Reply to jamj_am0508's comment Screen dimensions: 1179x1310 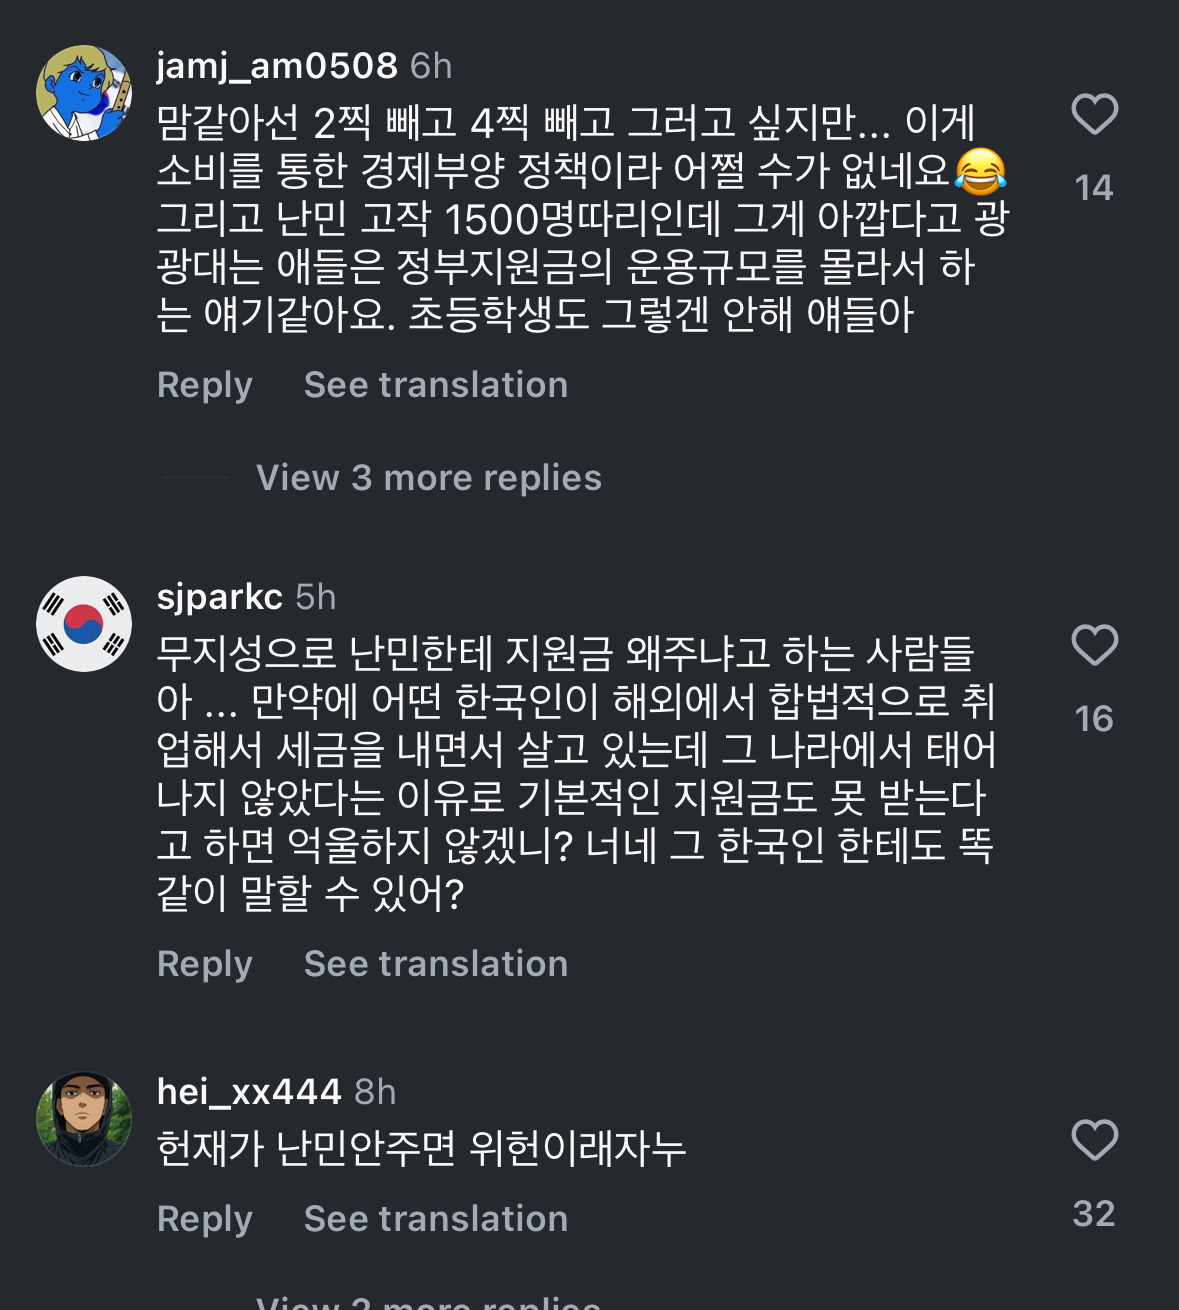(205, 385)
